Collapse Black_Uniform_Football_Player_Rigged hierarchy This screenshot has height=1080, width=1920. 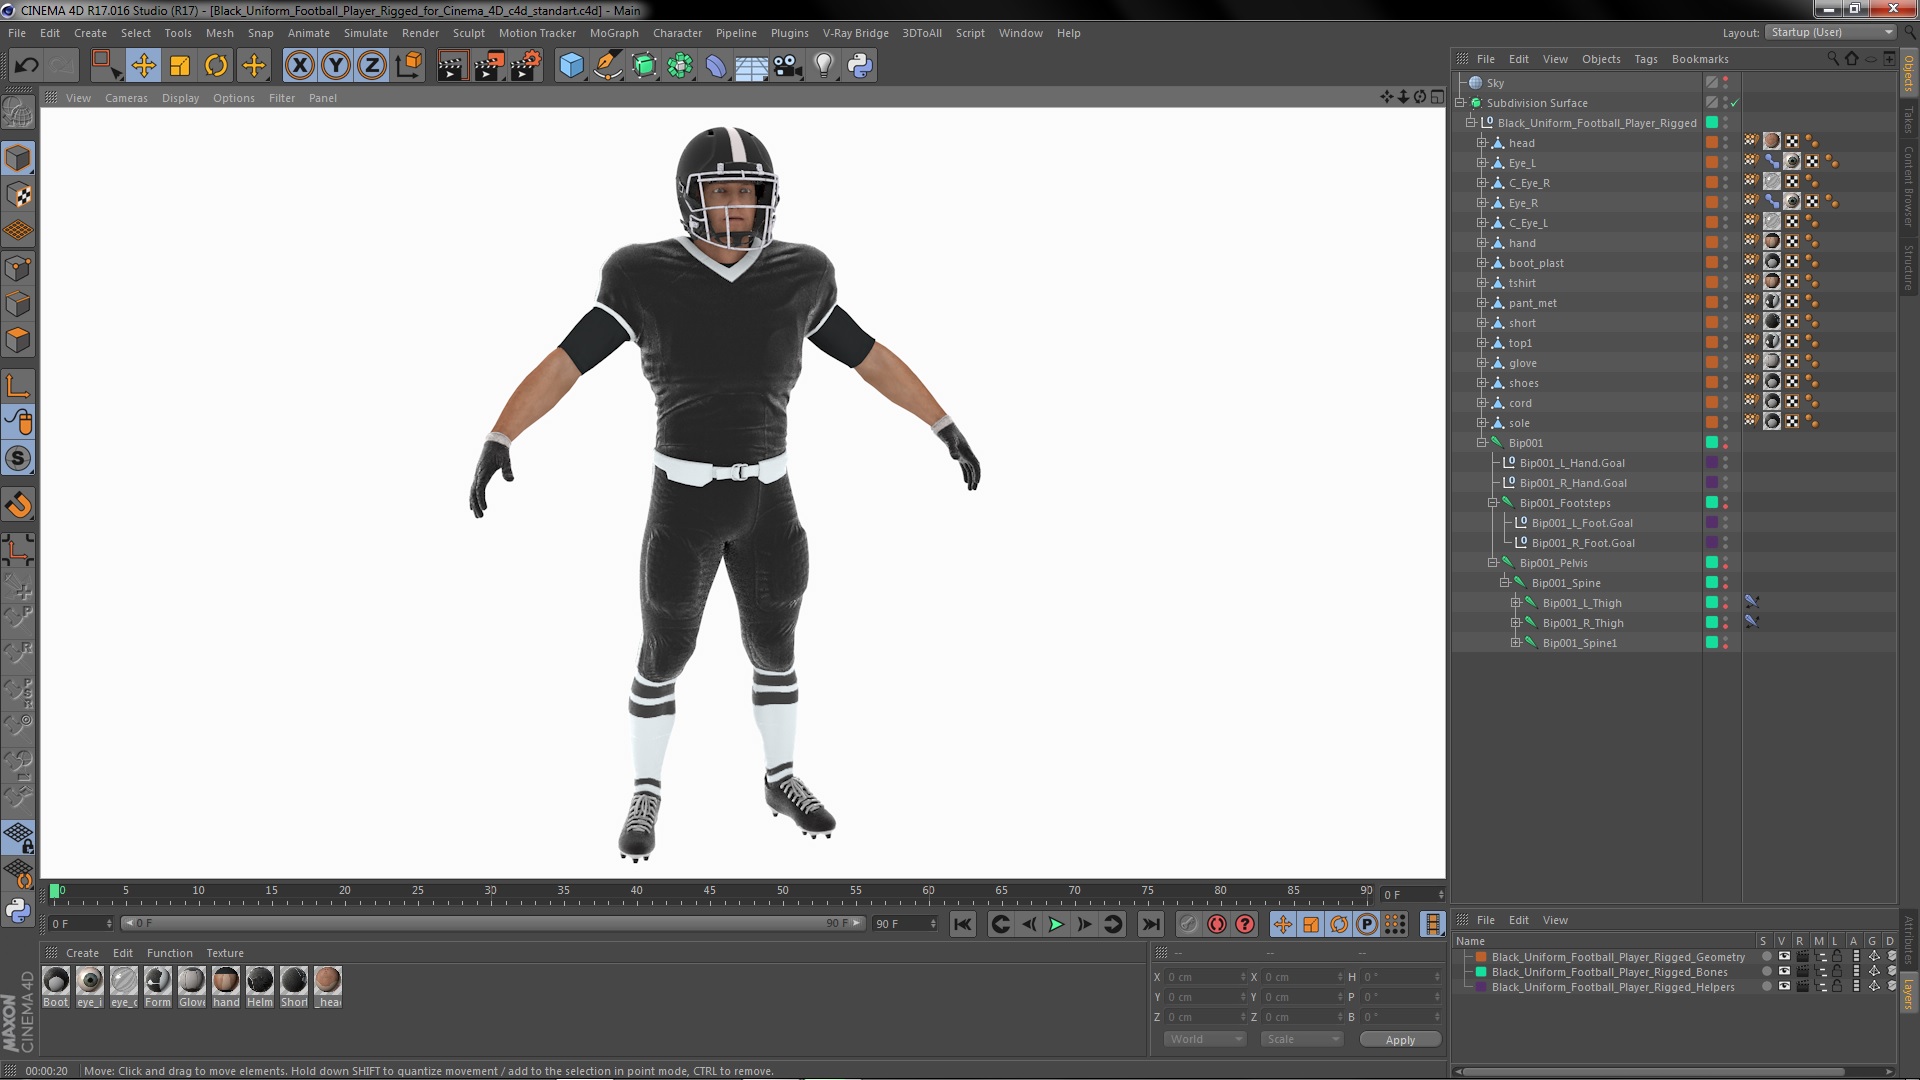pyautogui.click(x=1471, y=123)
